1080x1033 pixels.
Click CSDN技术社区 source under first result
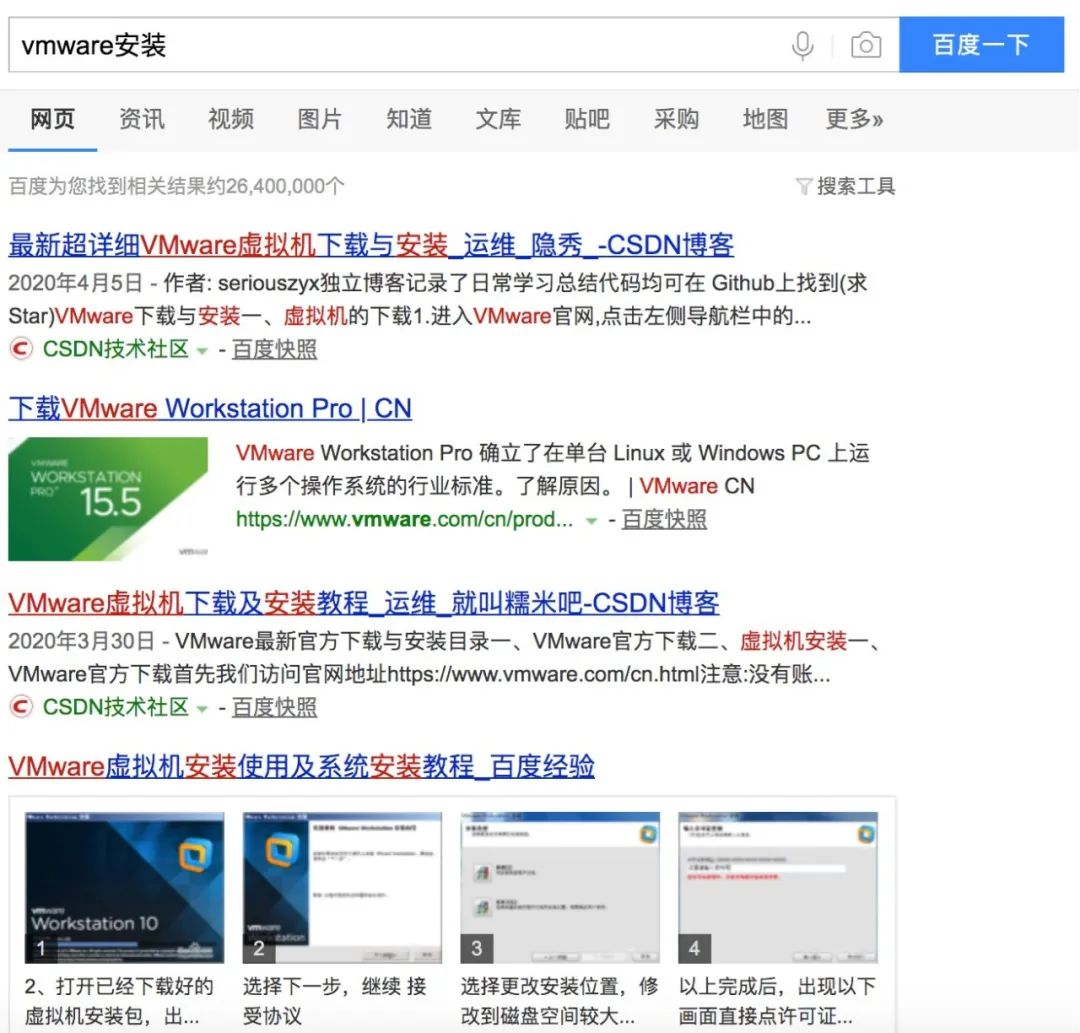(x=116, y=349)
